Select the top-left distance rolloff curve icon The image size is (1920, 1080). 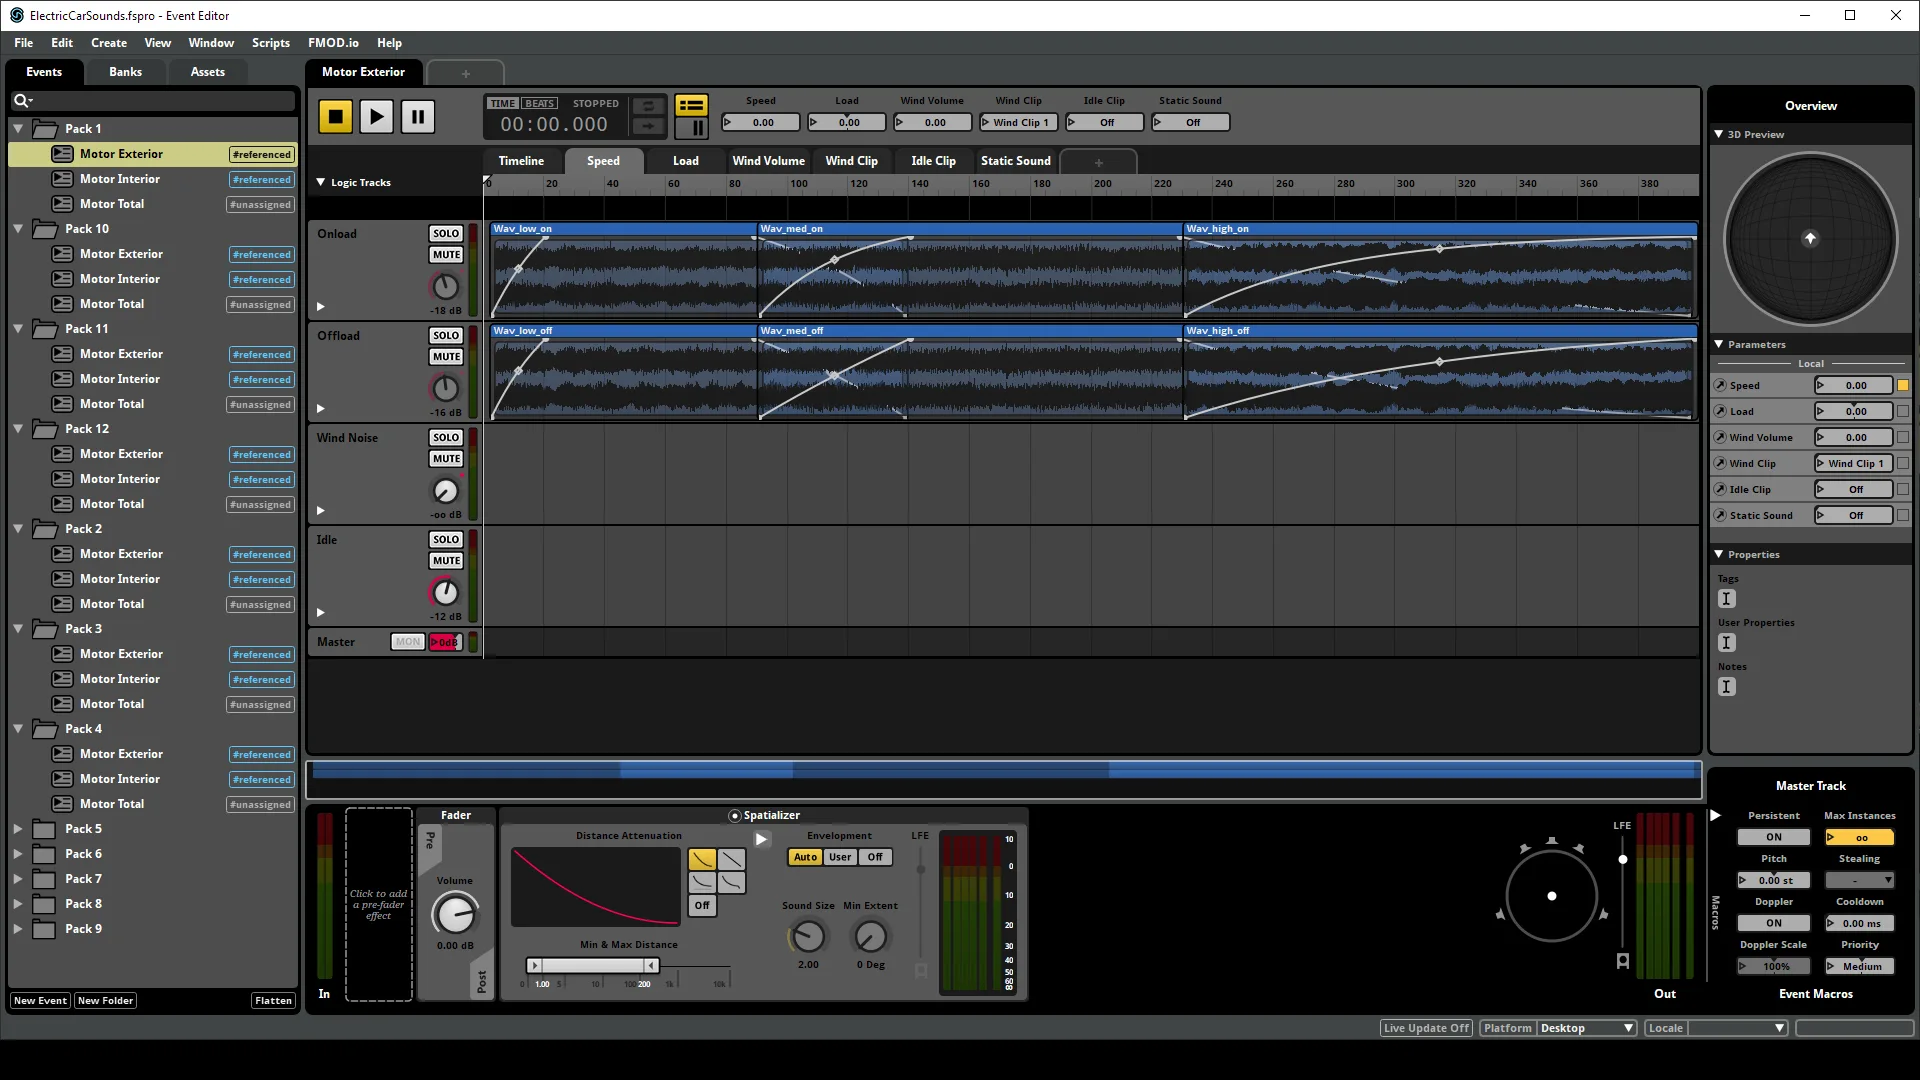tap(702, 859)
